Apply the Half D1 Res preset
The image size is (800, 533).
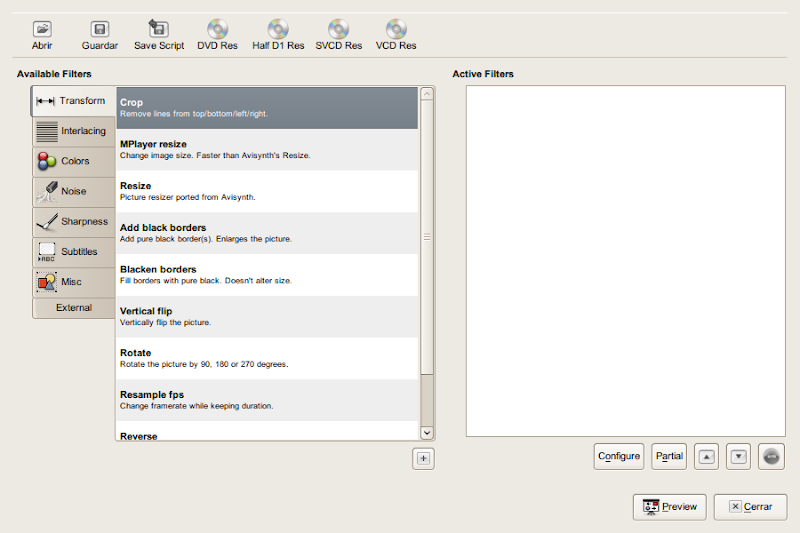278,30
